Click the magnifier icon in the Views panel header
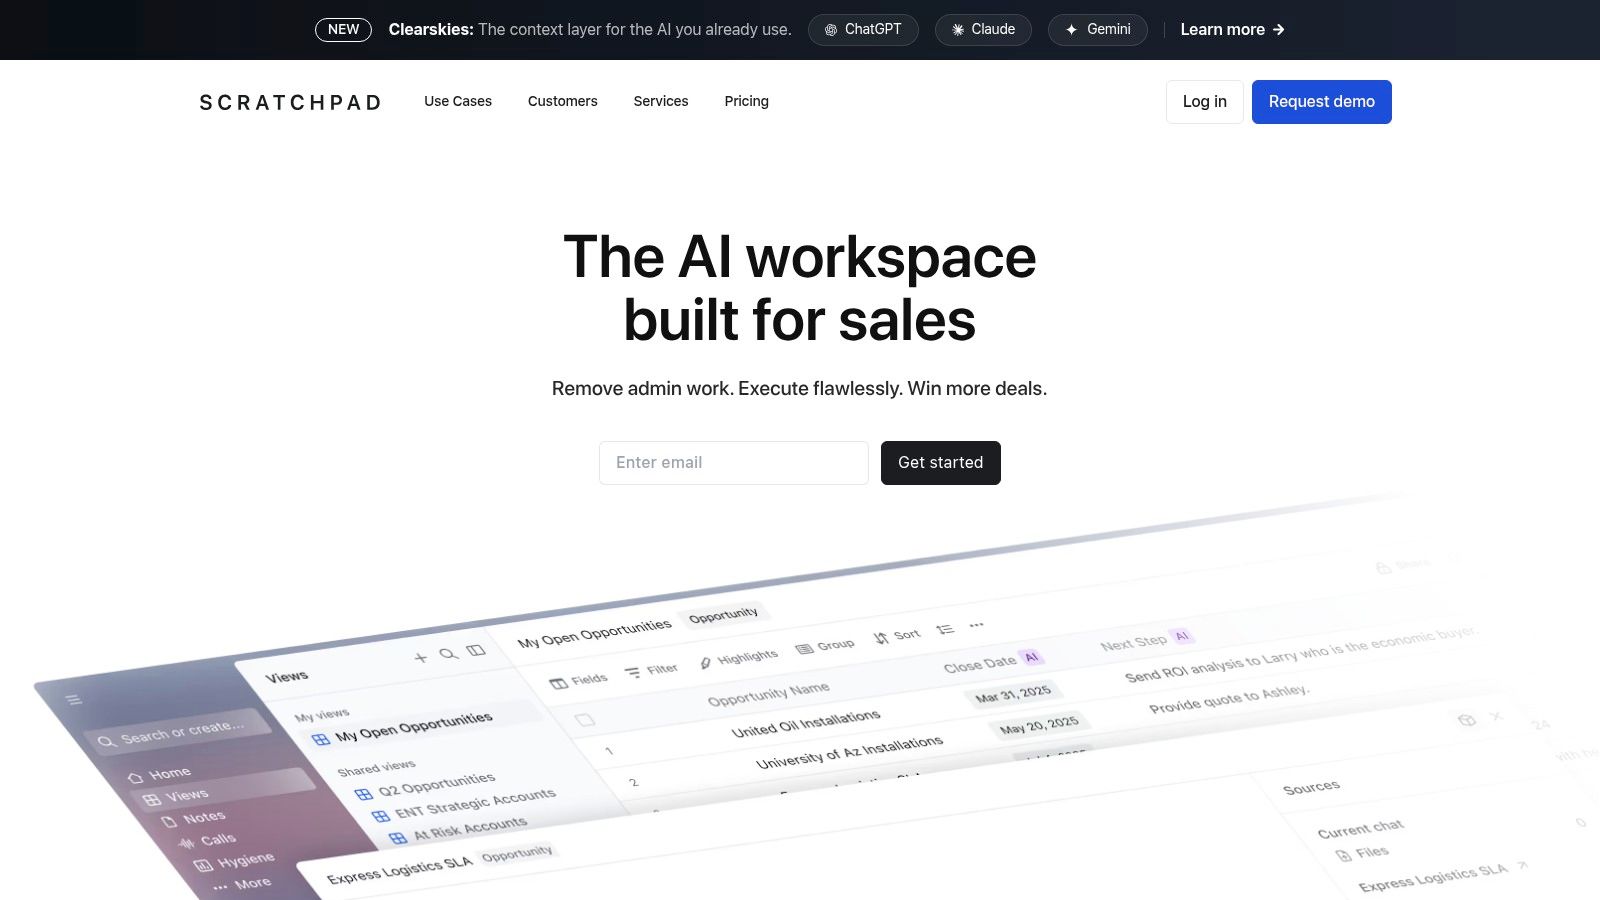Viewport: 1600px width, 900px height. coord(448,653)
